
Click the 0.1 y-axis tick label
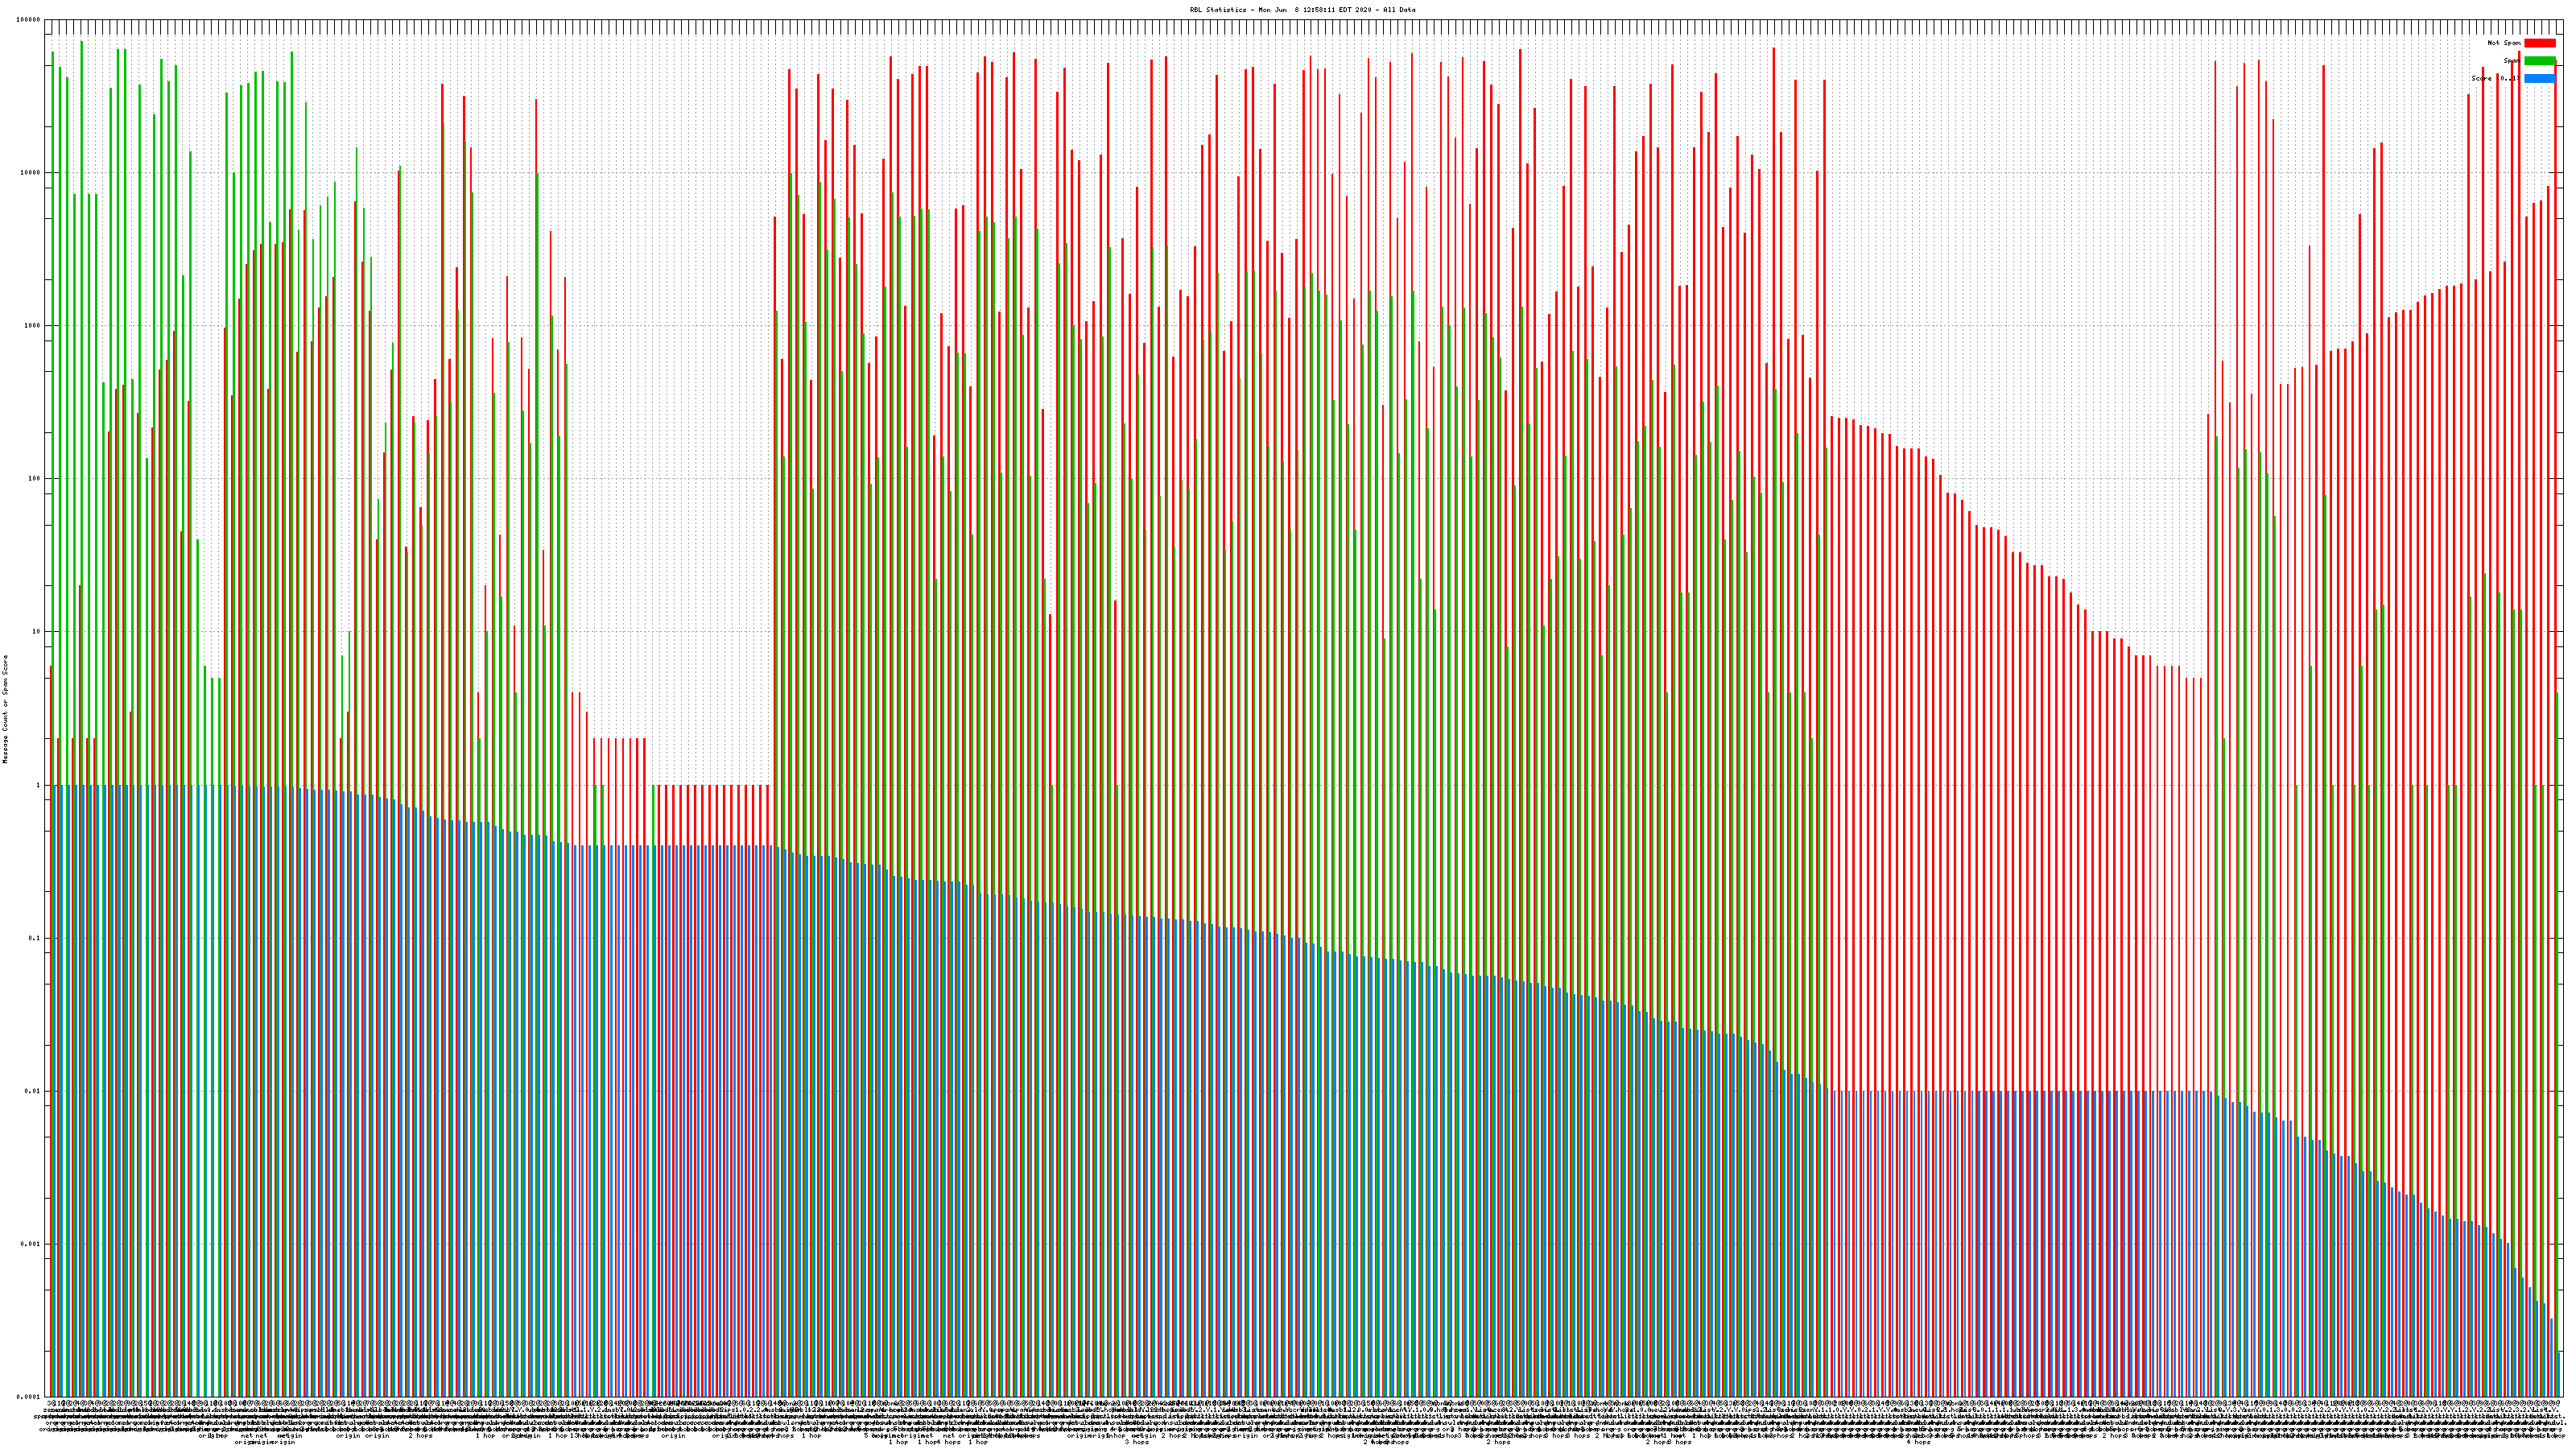34,938
